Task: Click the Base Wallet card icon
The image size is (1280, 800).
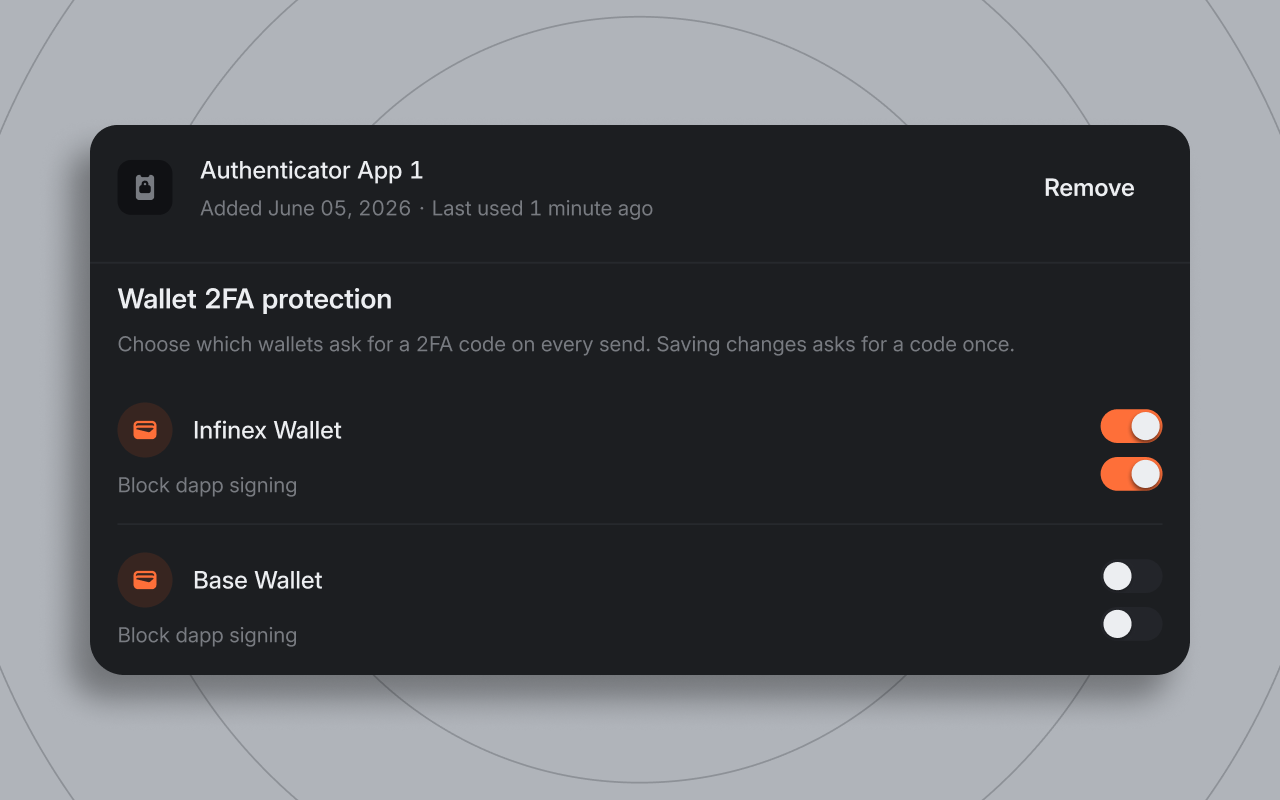Action: tap(145, 580)
